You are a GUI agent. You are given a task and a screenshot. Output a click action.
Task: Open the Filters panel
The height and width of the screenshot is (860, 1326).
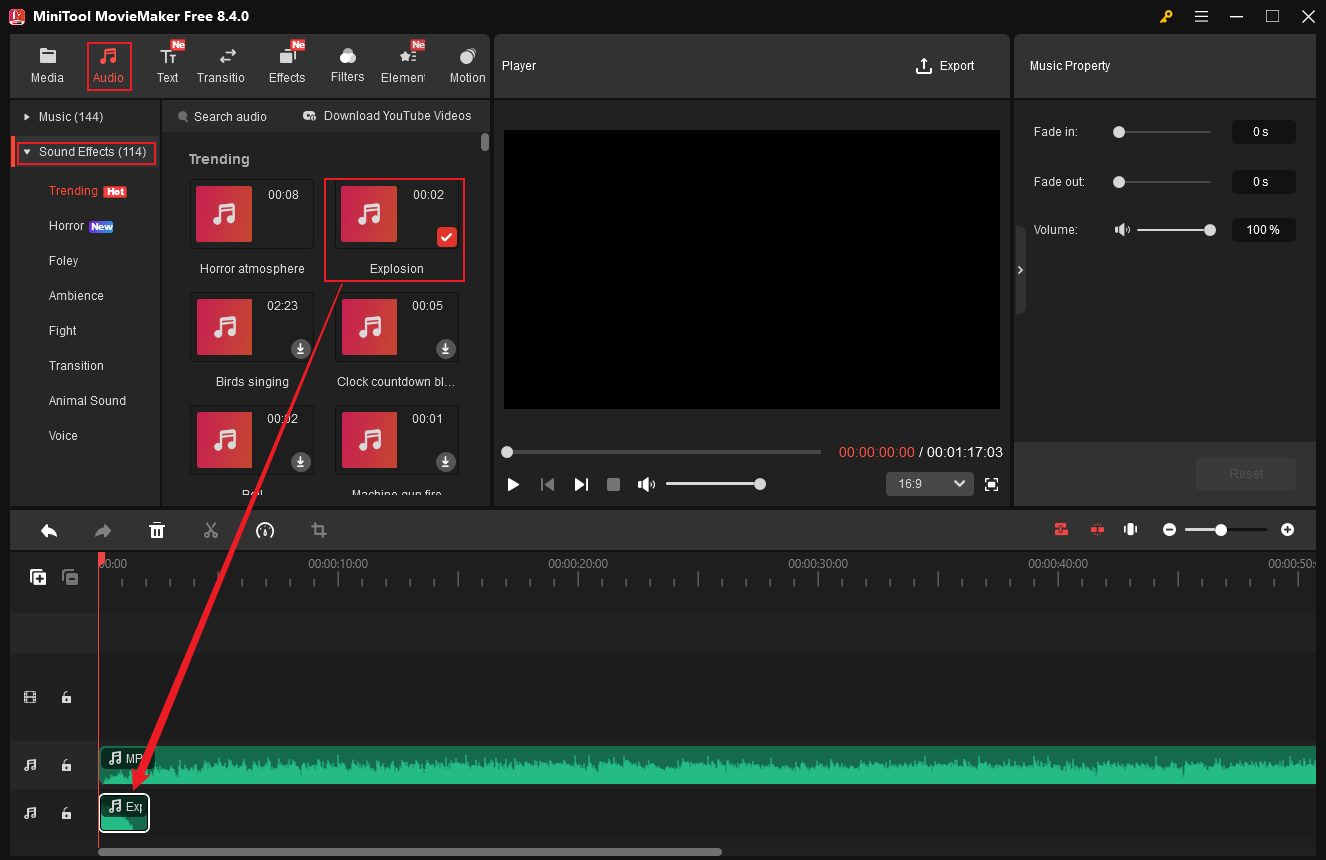tap(347, 65)
